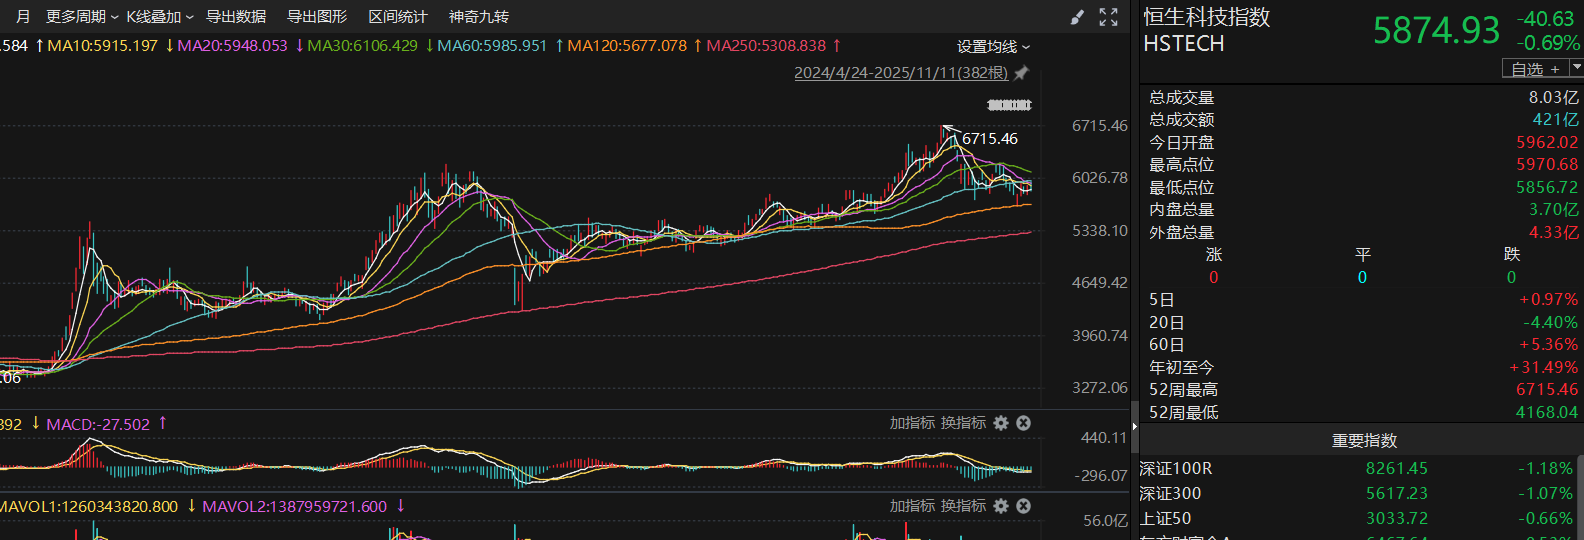1584x540 pixels.
Task: Click the MAVOL2 value label
Action: (294, 507)
